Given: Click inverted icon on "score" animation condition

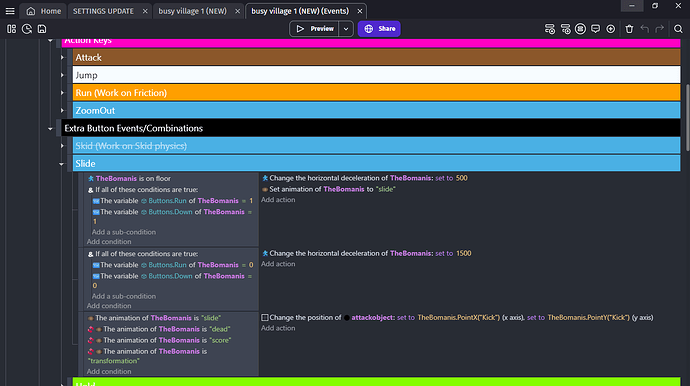Looking at the screenshot, I should click(91, 340).
